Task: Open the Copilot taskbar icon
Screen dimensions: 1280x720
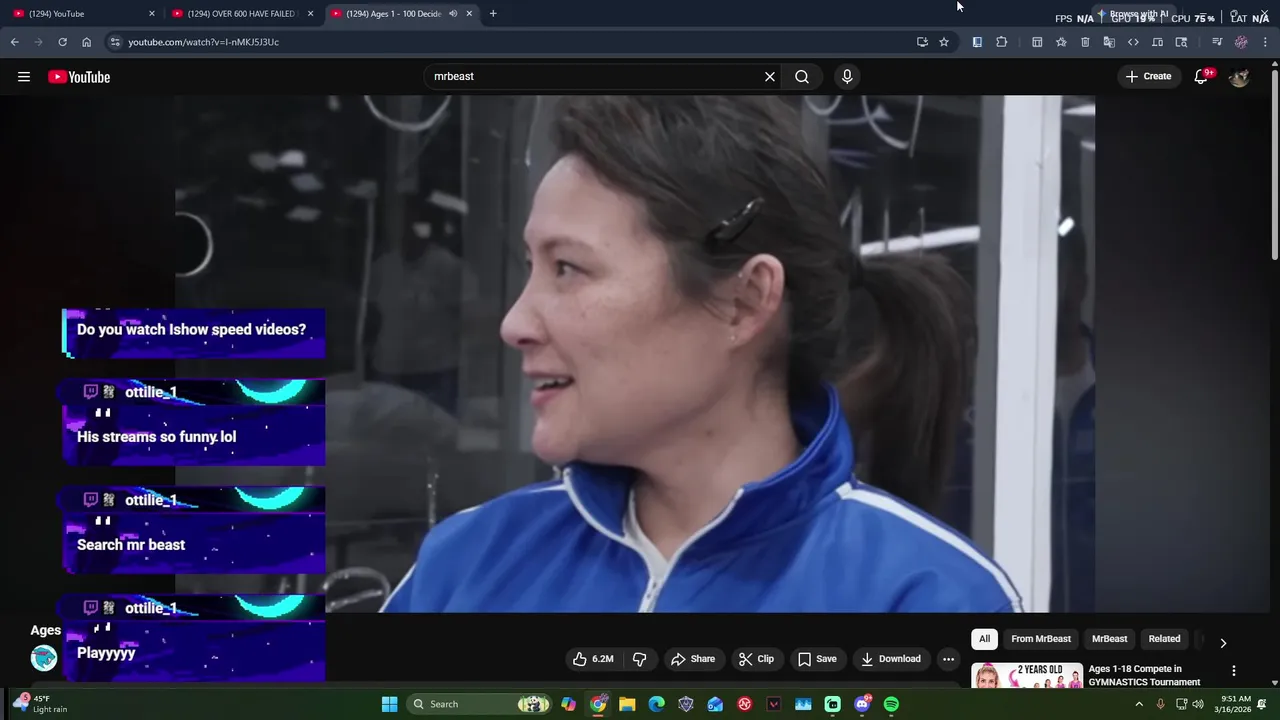Action: click(x=568, y=704)
